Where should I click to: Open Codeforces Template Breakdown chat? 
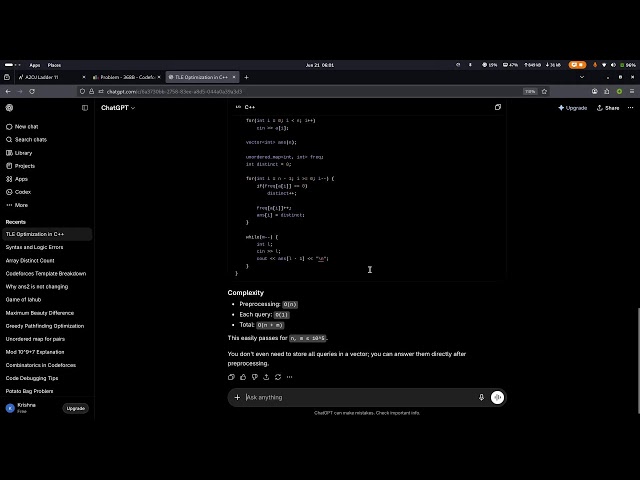[47, 273]
